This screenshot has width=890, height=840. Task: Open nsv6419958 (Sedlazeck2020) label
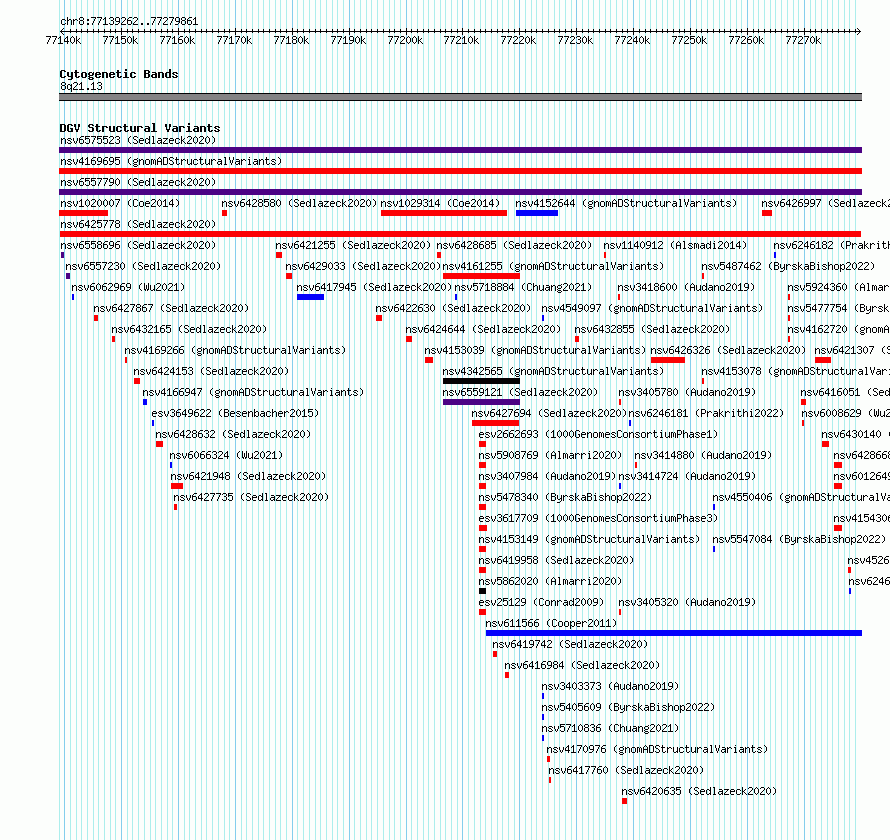coord(556,560)
